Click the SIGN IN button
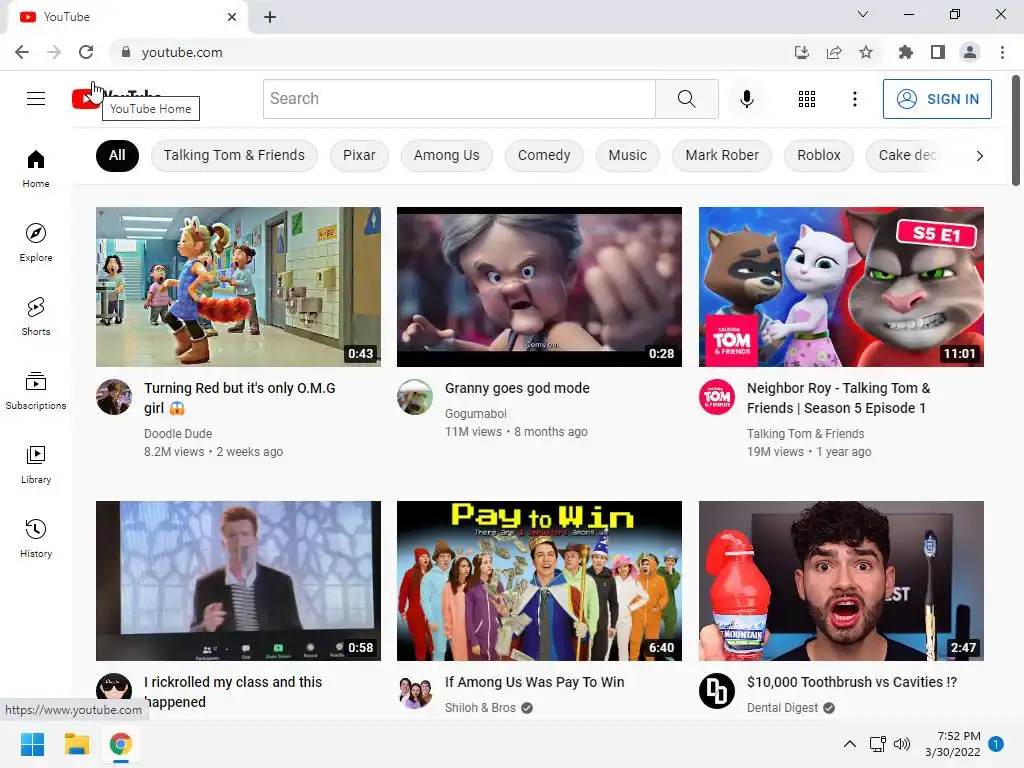Image resolution: width=1024 pixels, height=768 pixels. (x=937, y=99)
